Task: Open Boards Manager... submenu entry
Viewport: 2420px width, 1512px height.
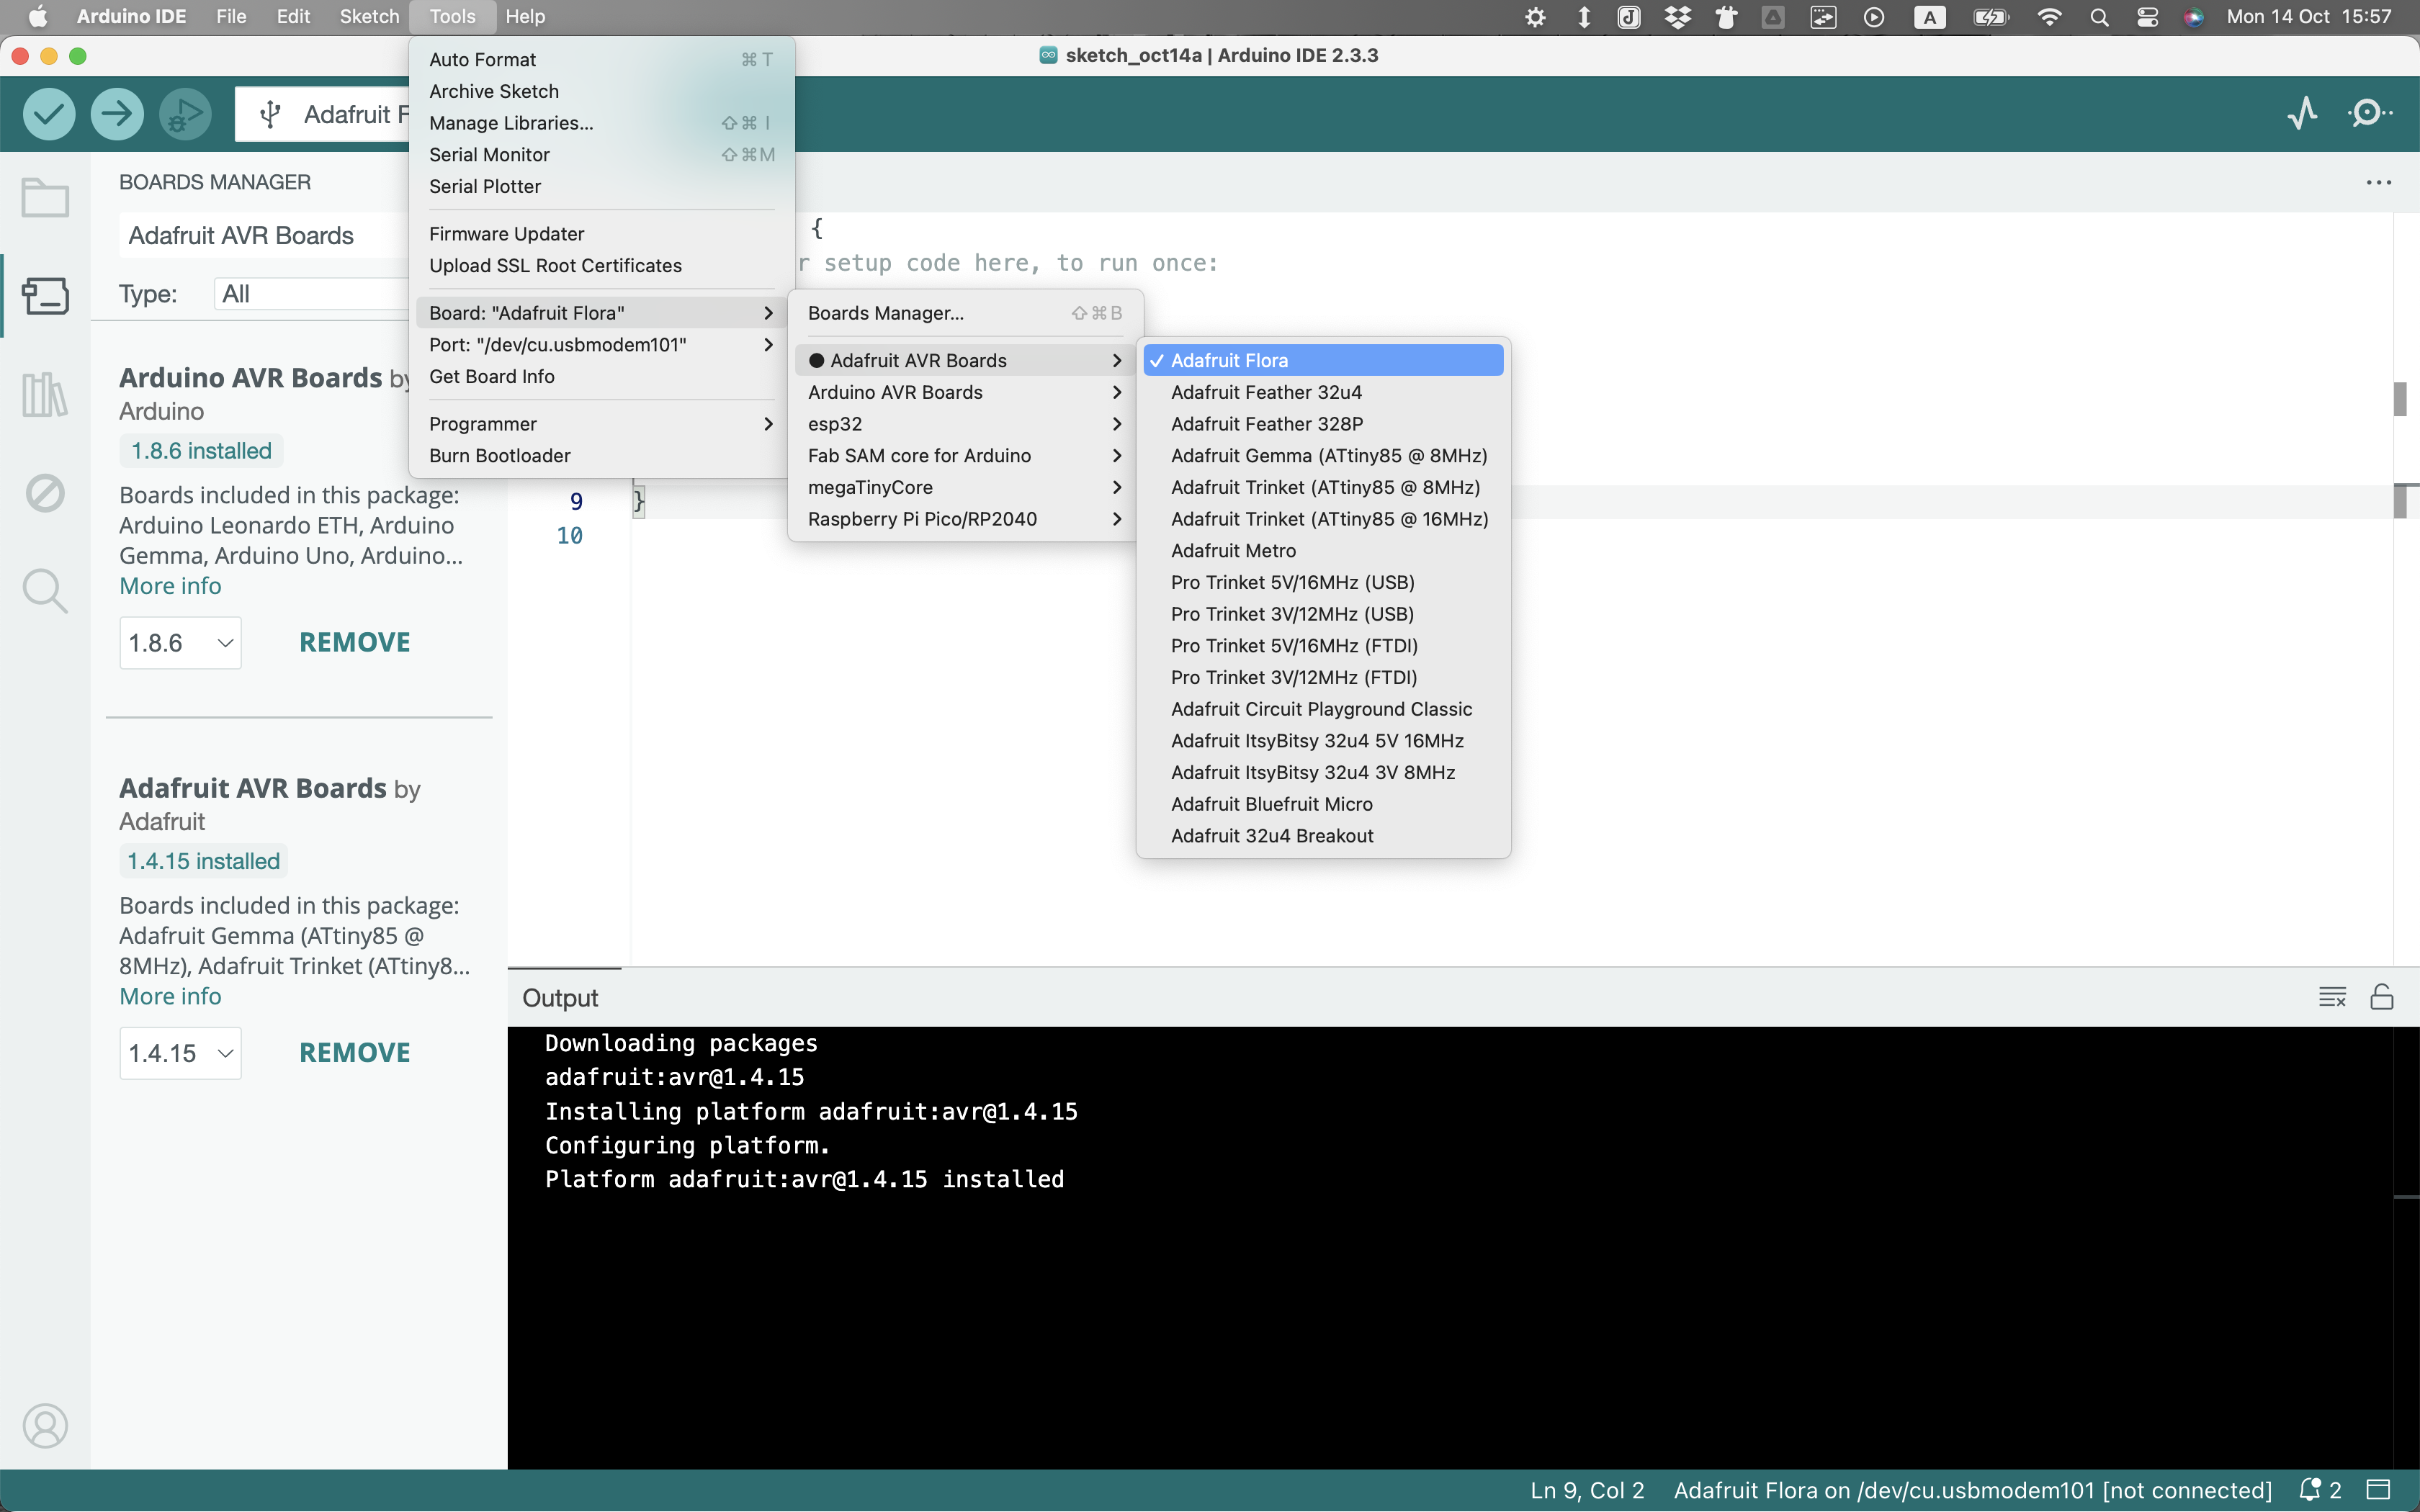Action: pos(965,313)
